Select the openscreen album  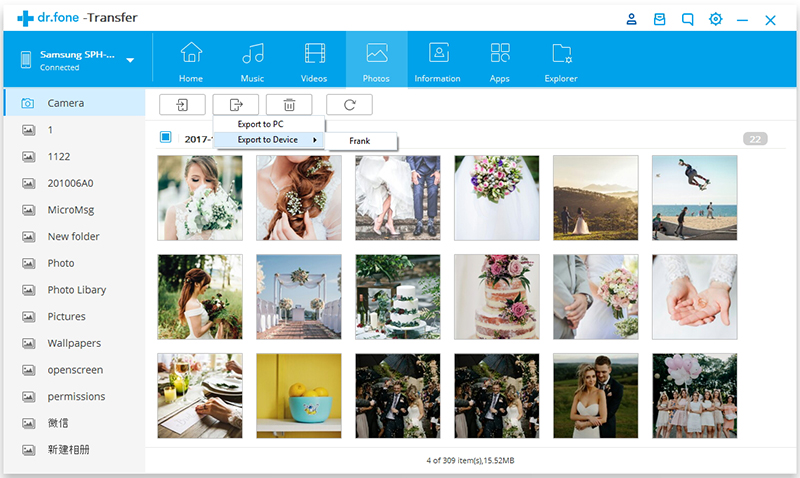click(x=74, y=370)
